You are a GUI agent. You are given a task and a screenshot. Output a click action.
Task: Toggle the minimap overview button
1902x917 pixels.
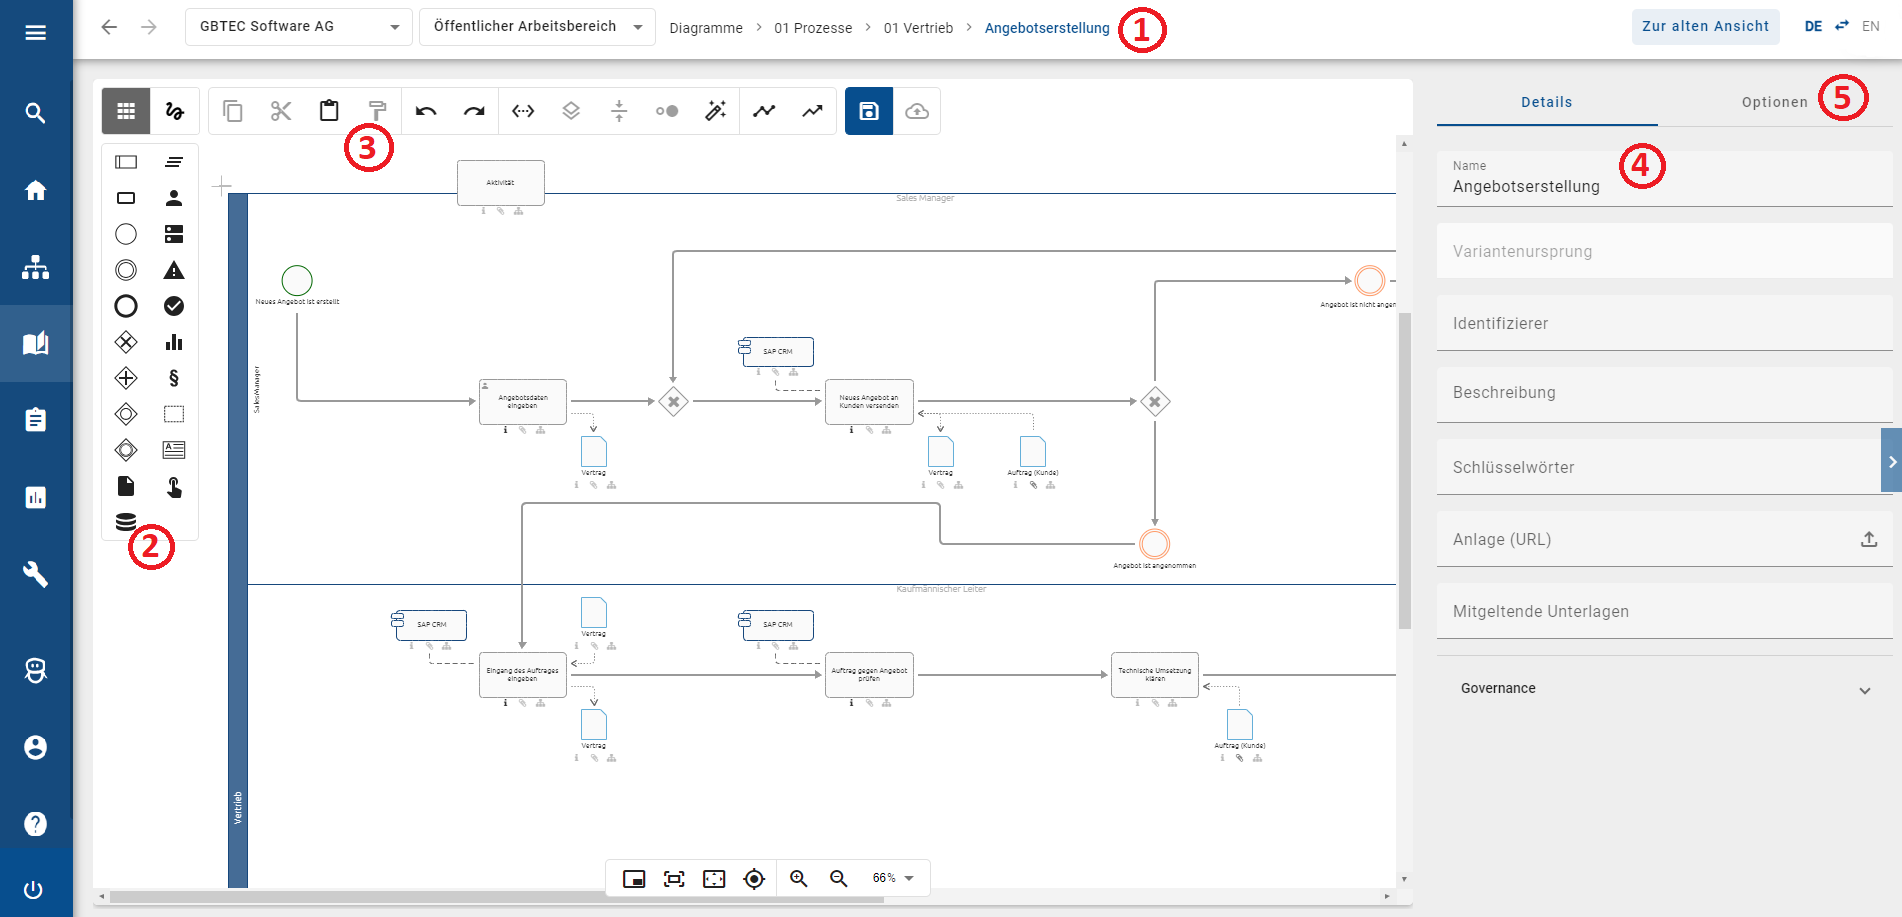point(634,878)
